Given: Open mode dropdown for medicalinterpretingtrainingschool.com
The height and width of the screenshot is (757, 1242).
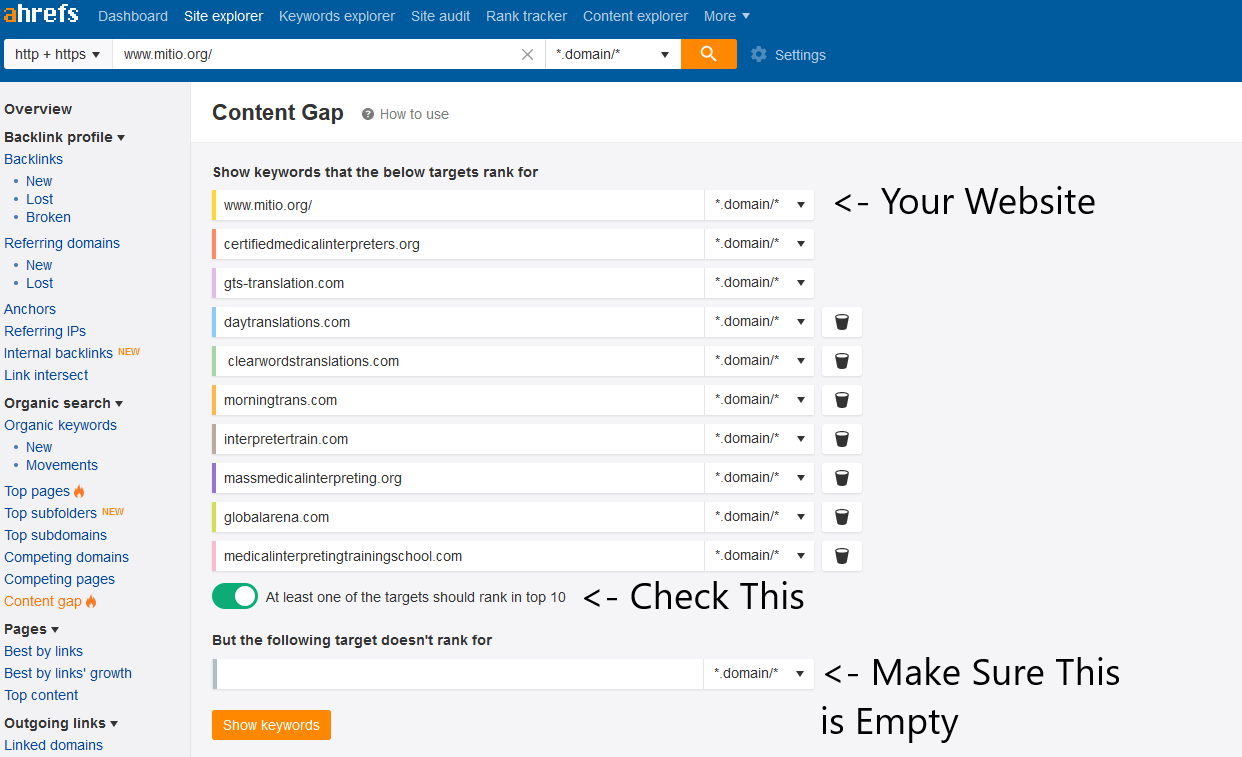Looking at the screenshot, I should [x=759, y=556].
